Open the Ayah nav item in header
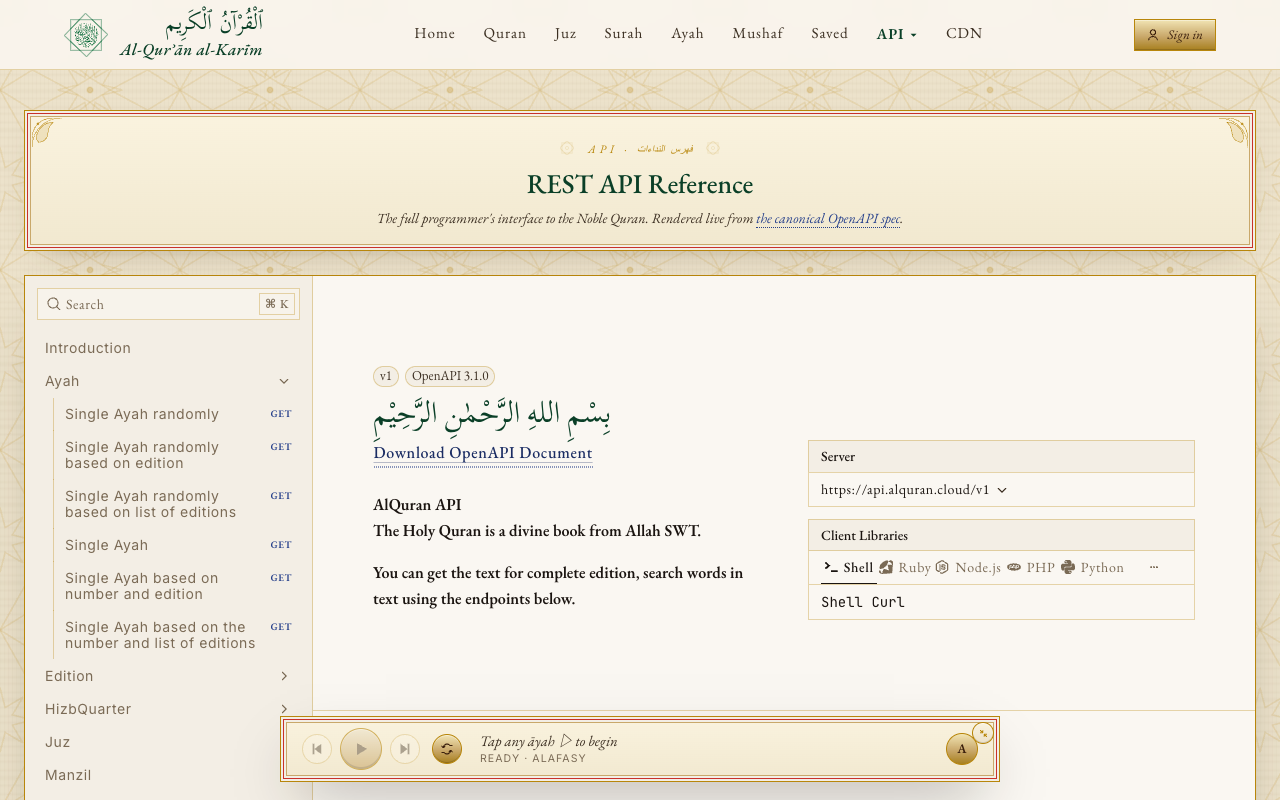 point(688,33)
